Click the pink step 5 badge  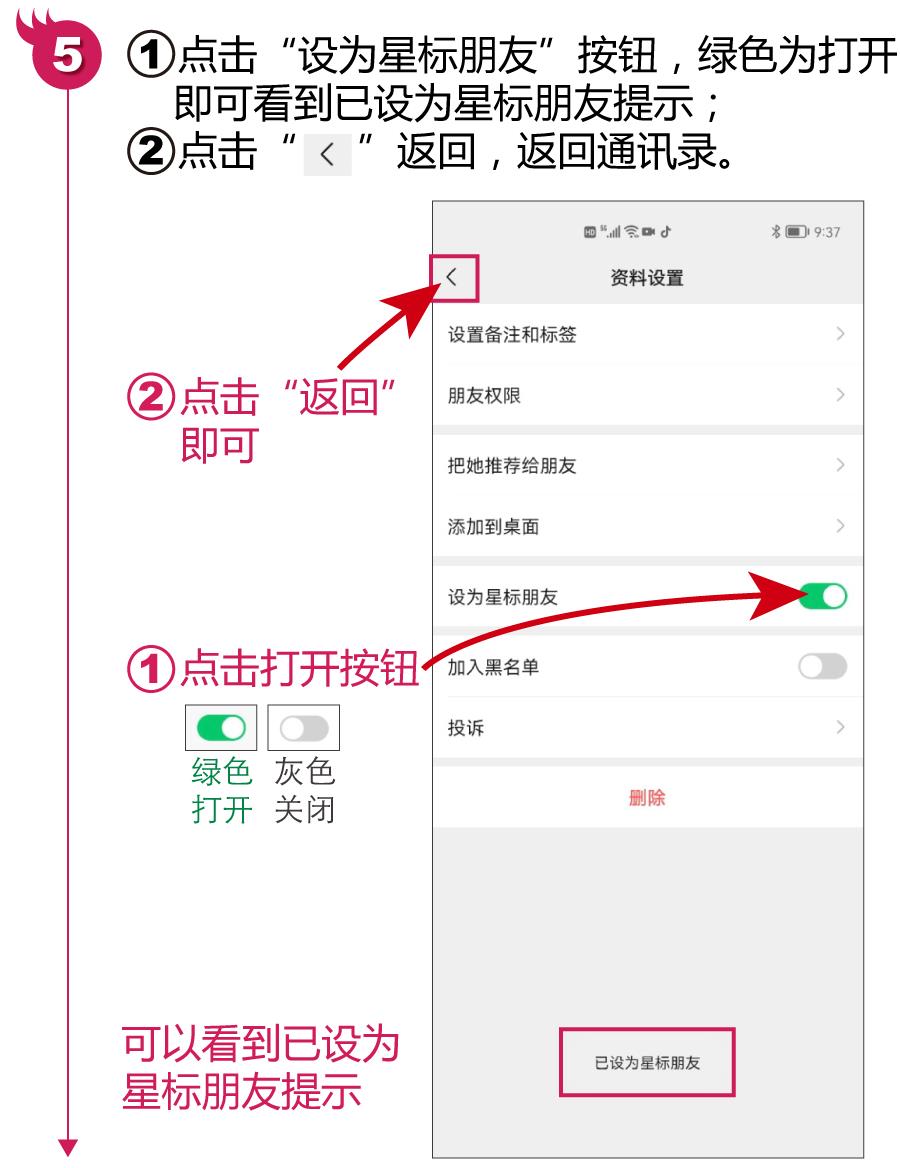pos(66,54)
